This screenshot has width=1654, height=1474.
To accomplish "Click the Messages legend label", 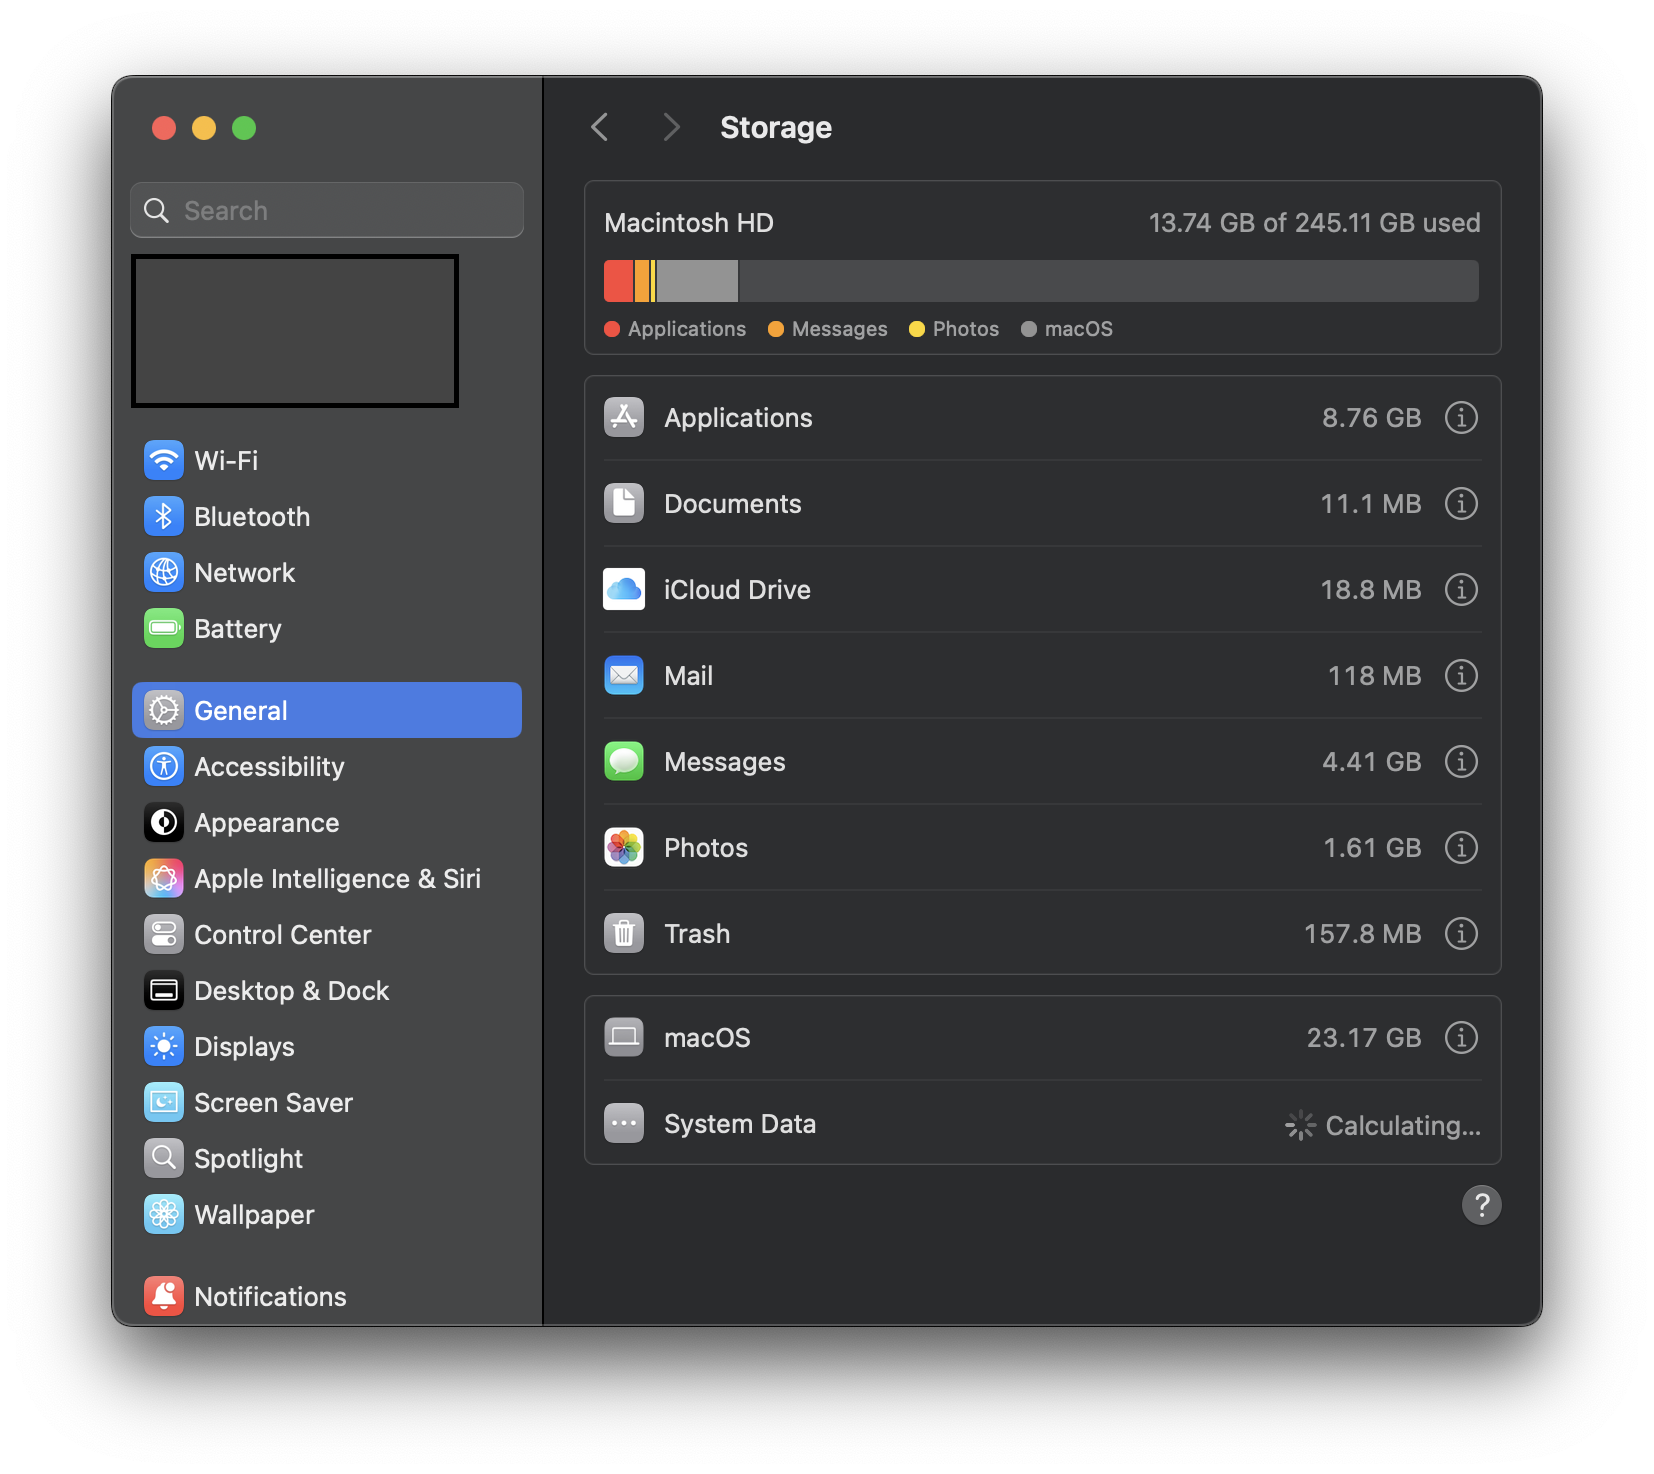I will click(x=839, y=329).
